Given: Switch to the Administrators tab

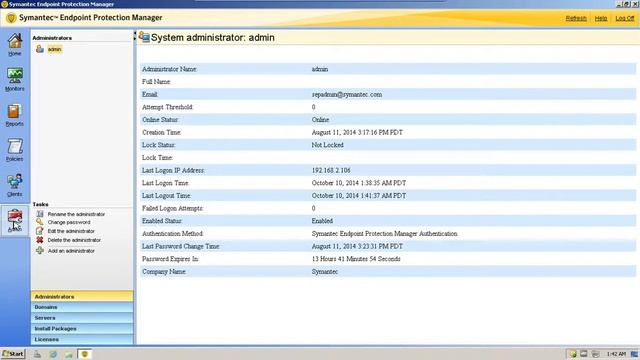Looking at the screenshot, I should (x=82, y=296).
